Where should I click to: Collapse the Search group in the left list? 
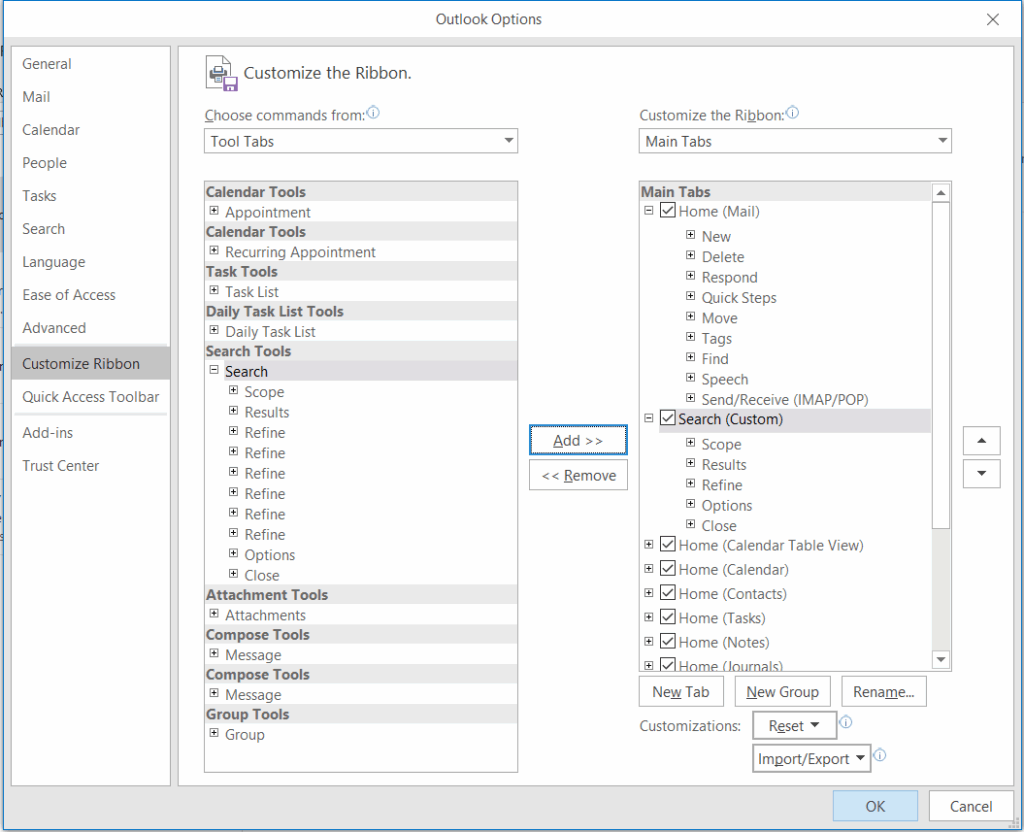[213, 370]
